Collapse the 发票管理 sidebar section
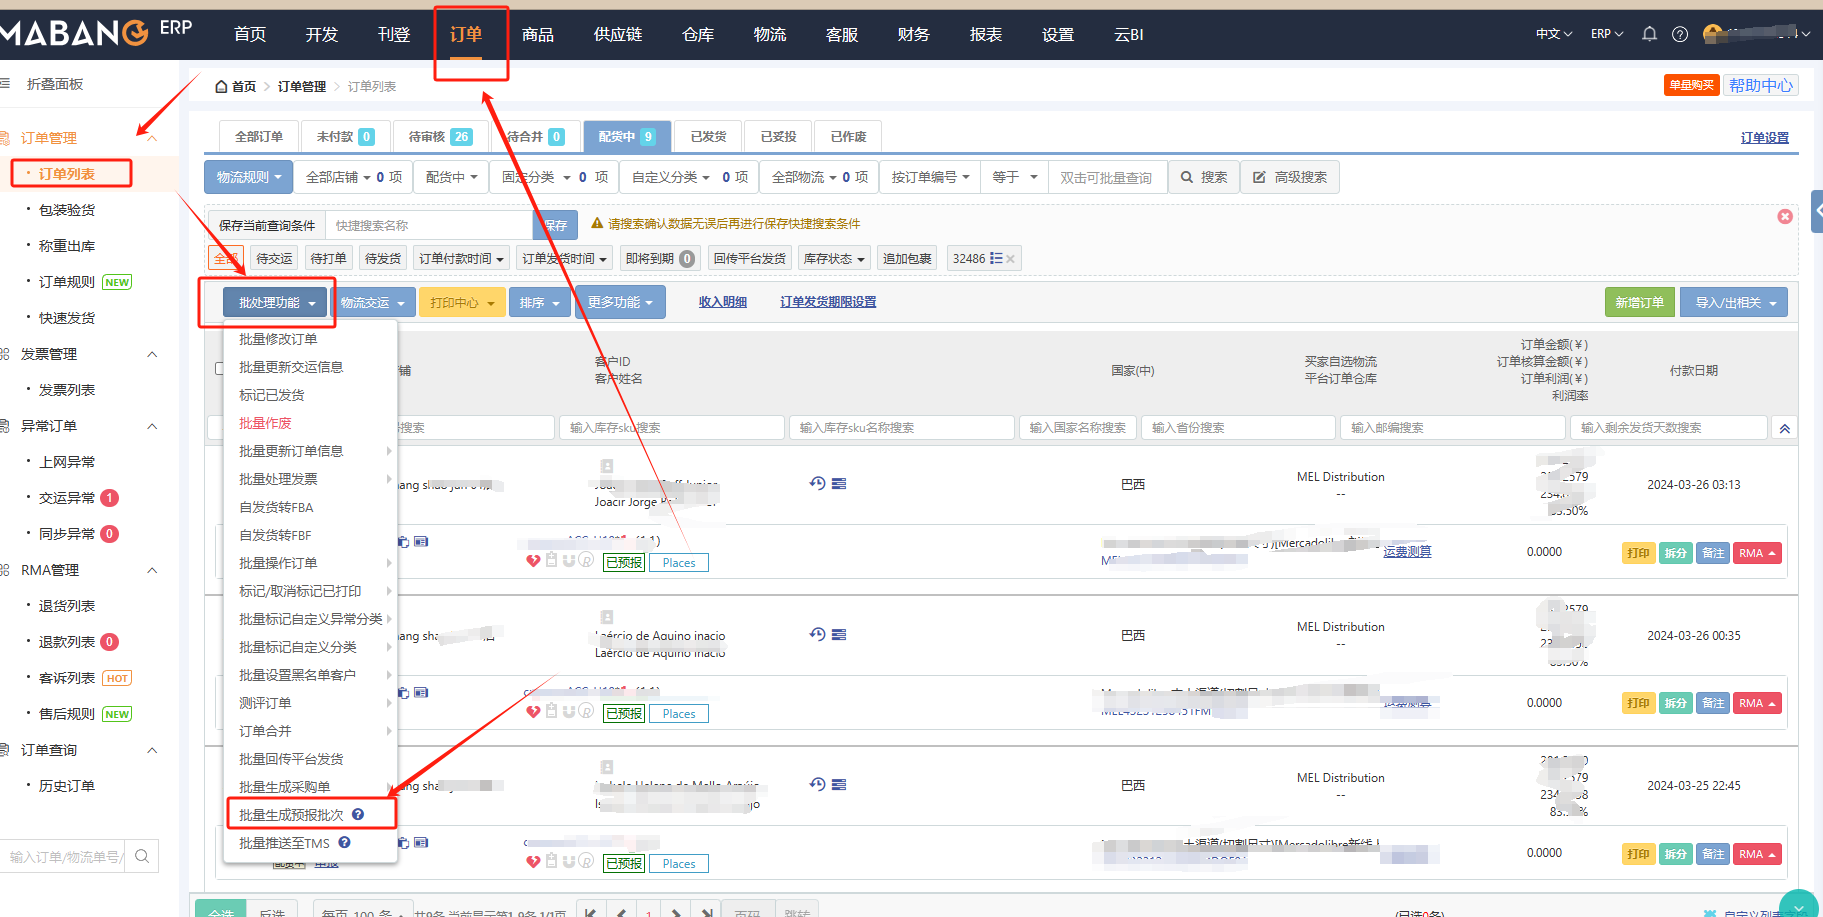Image resolution: width=1823 pixels, height=917 pixels. pyautogui.click(x=152, y=354)
